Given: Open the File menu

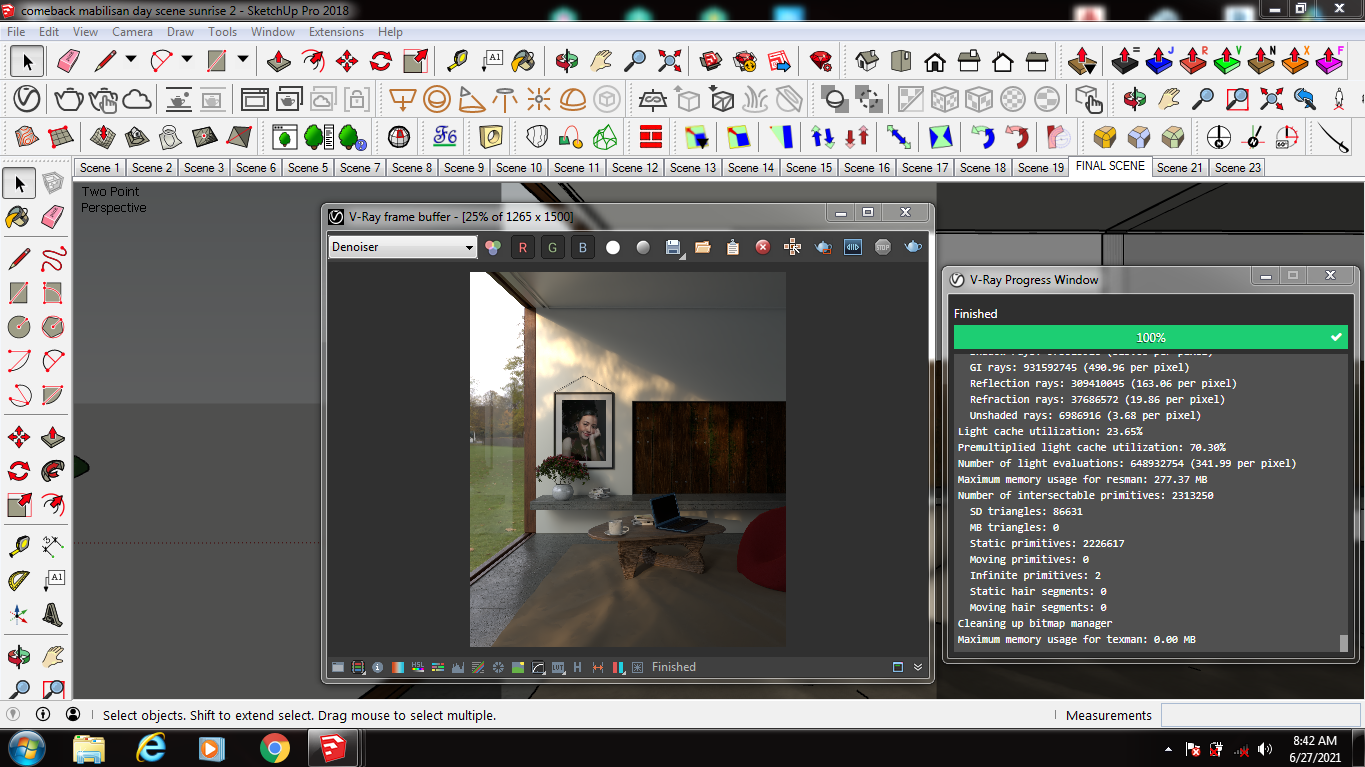Looking at the screenshot, I should click(x=16, y=31).
